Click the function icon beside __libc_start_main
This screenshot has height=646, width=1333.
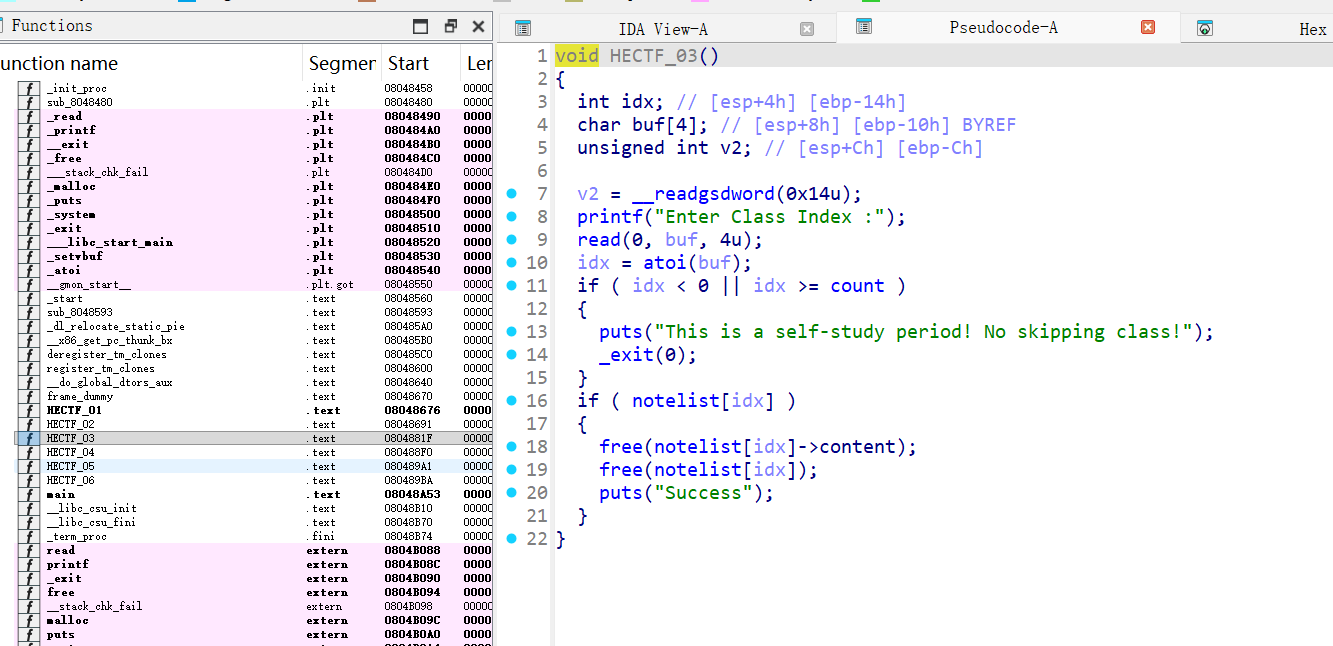coord(27,241)
